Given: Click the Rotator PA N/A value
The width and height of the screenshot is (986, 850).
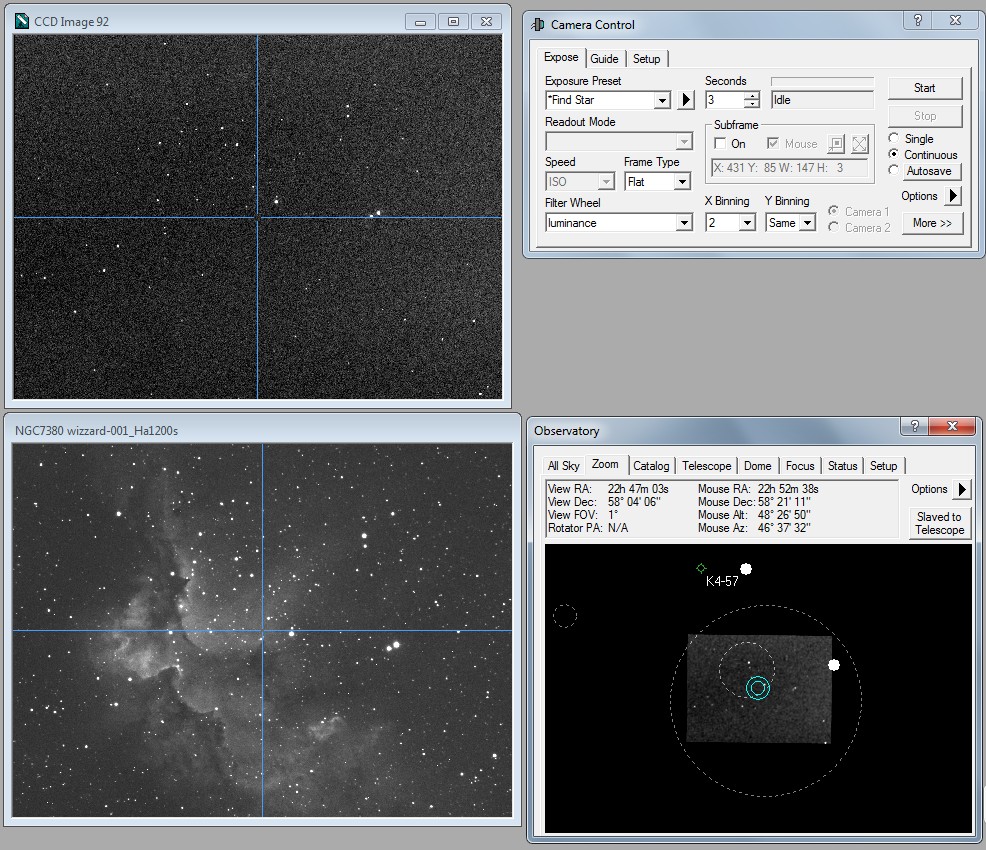Looking at the screenshot, I should 618,528.
